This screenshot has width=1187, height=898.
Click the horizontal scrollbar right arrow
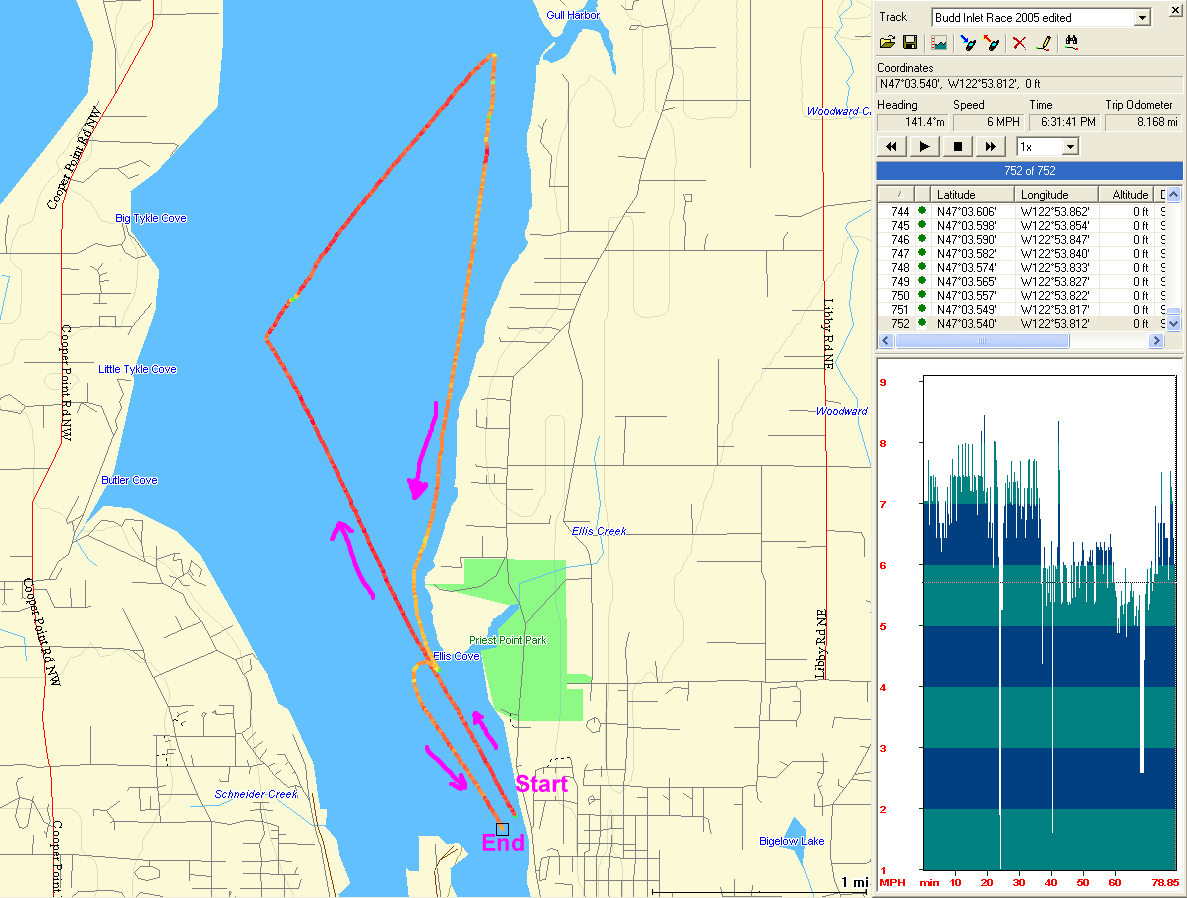coord(1156,341)
